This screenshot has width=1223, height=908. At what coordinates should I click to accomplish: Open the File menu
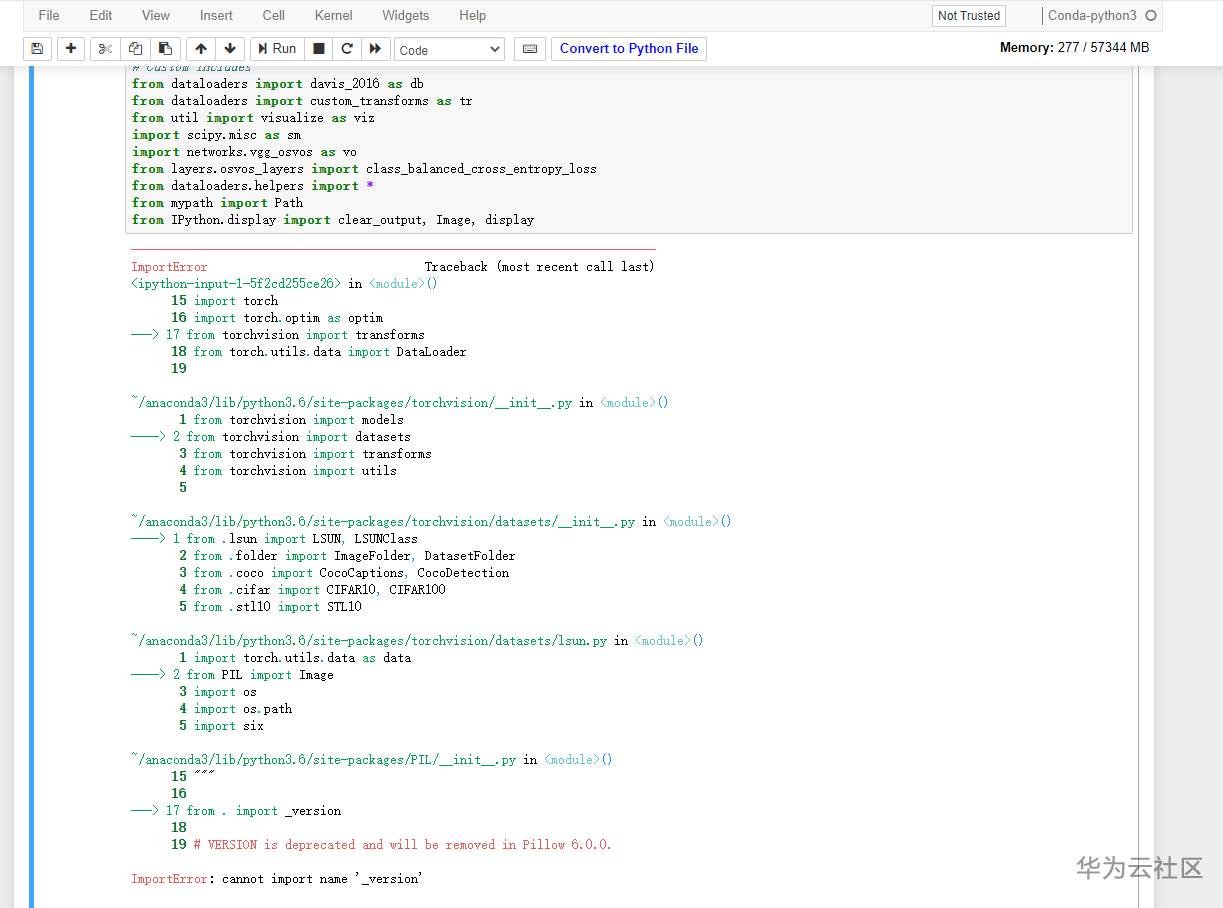(x=49, y=15)
